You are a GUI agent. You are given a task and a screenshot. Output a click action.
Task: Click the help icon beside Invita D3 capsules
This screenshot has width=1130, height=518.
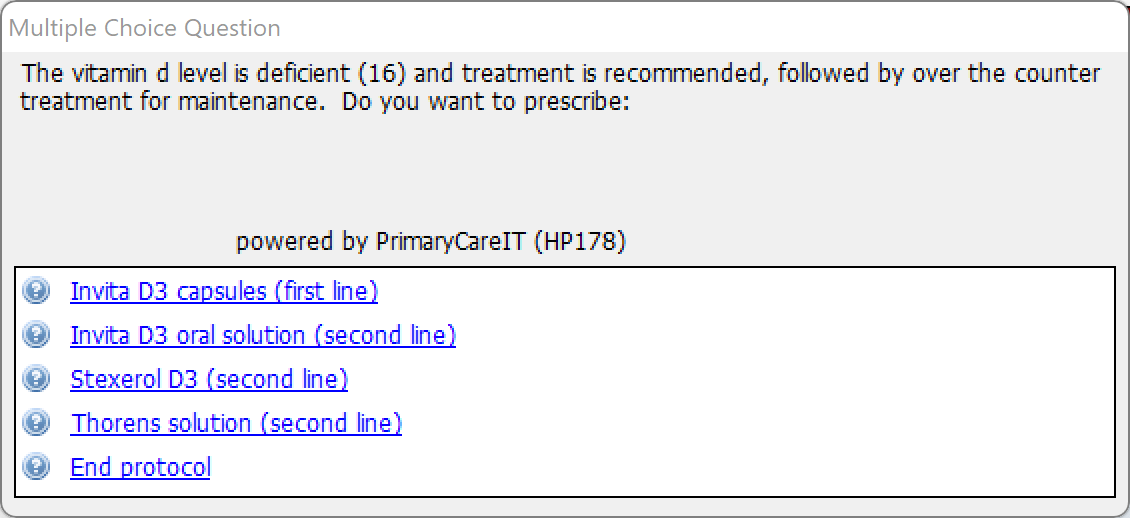click(x=36, y=291)
